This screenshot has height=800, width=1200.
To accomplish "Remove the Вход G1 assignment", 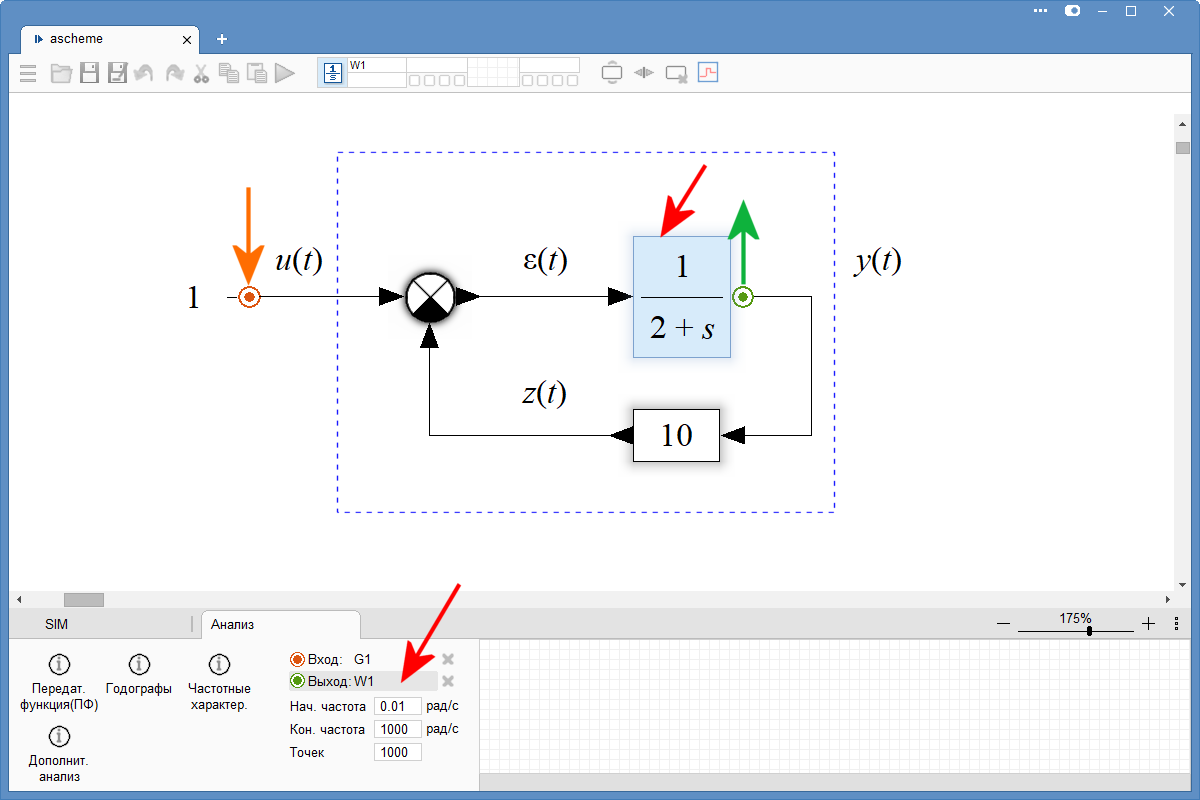I will pos(448,659).
